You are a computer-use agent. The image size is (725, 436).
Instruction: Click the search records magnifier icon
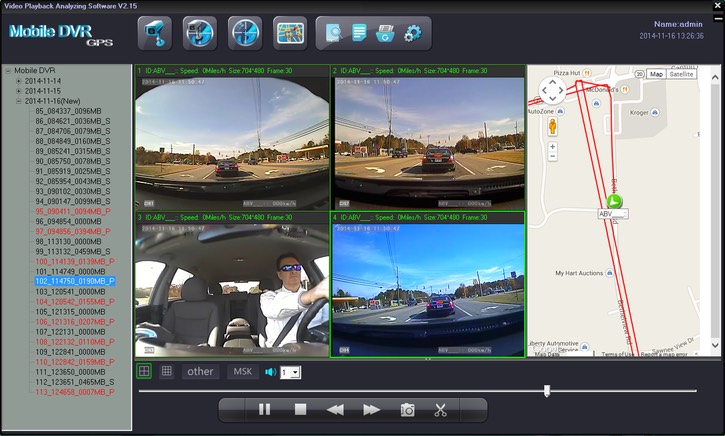coord(334,33)
